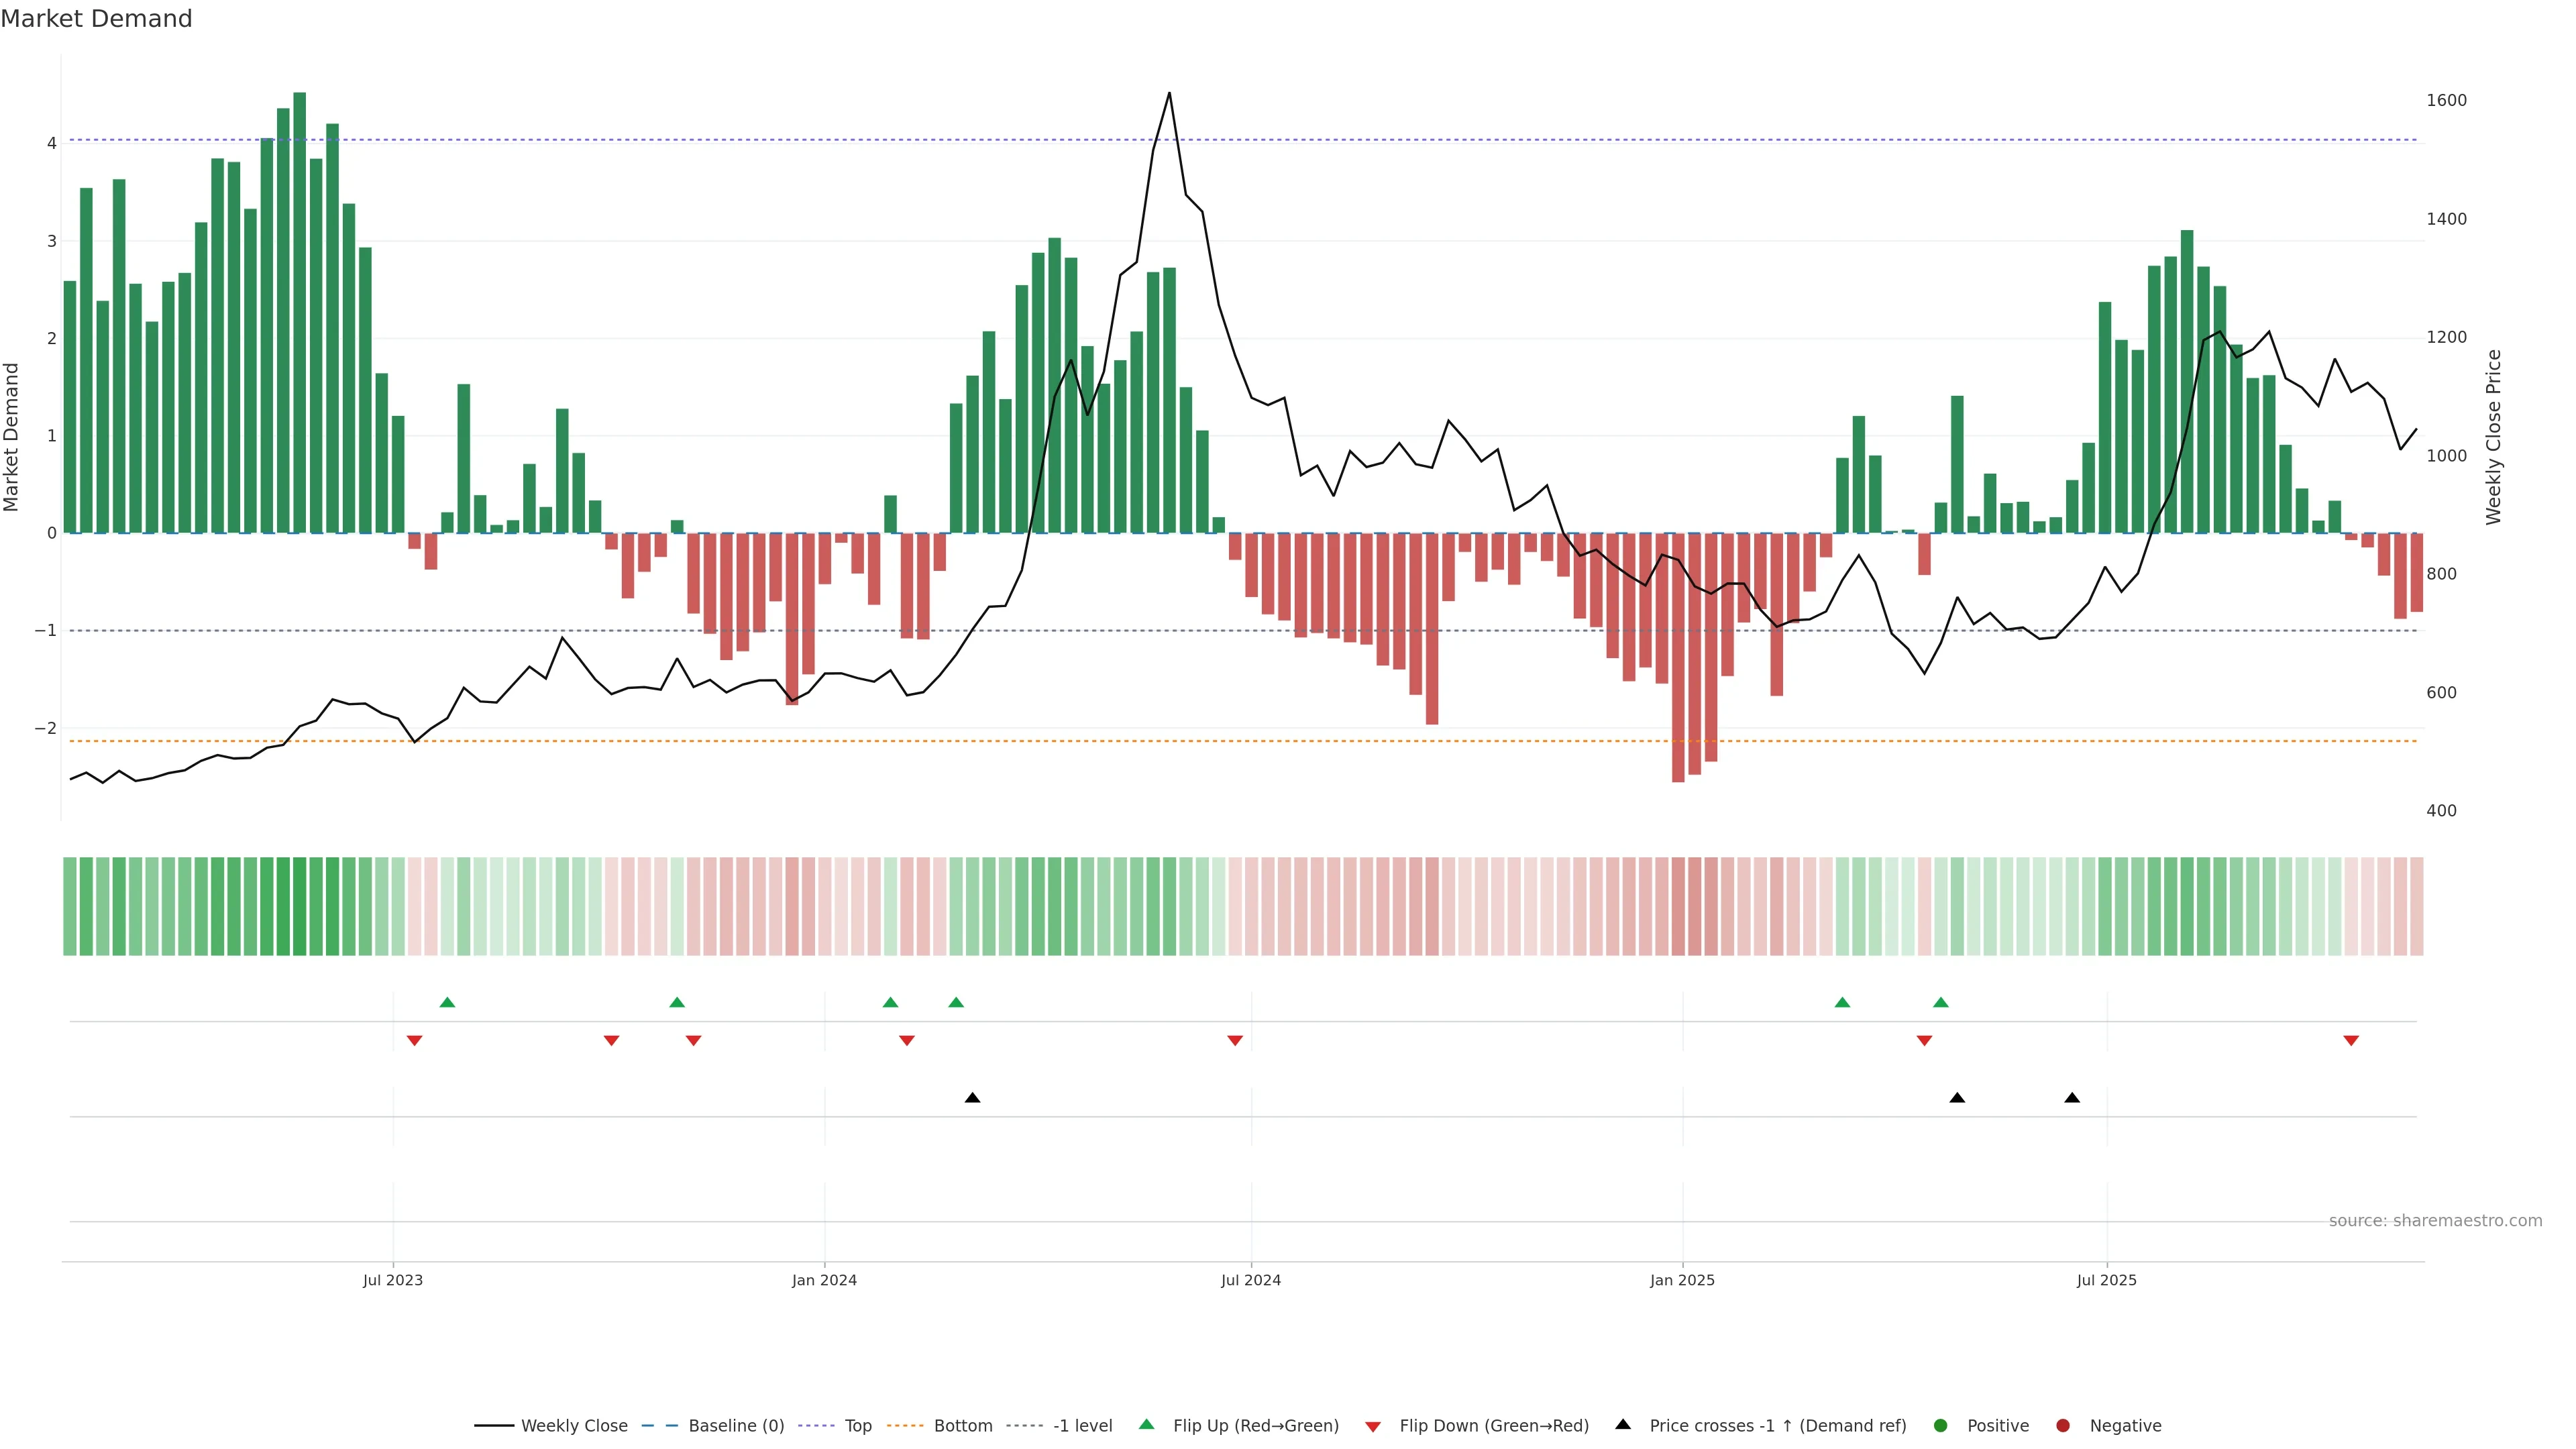Click Price crosses -1 black triangle legend icon
The width and height of the screenshot is (2576, 1449).
point(1623,1424)
